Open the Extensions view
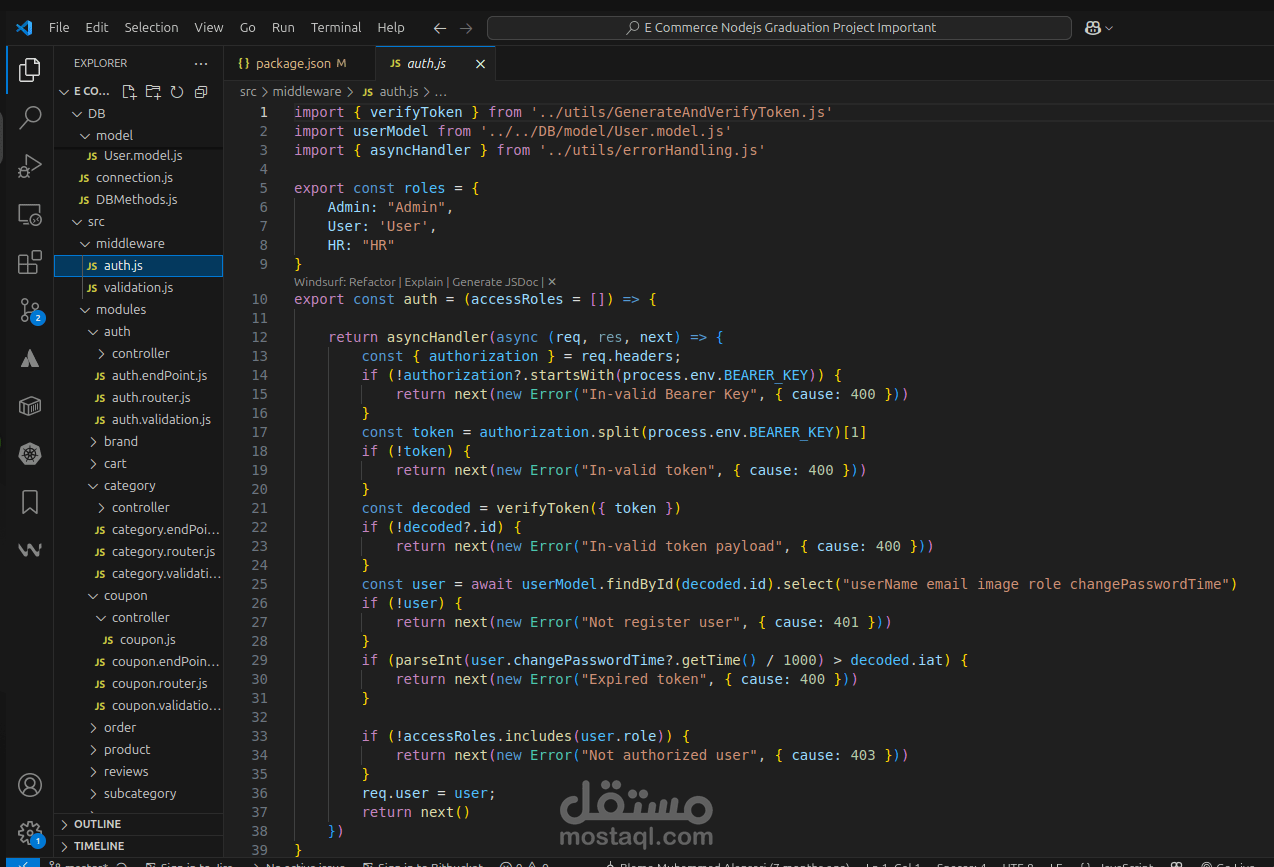Image resolution: width=1274 pixels, height=867 pixels. (30, 262)
